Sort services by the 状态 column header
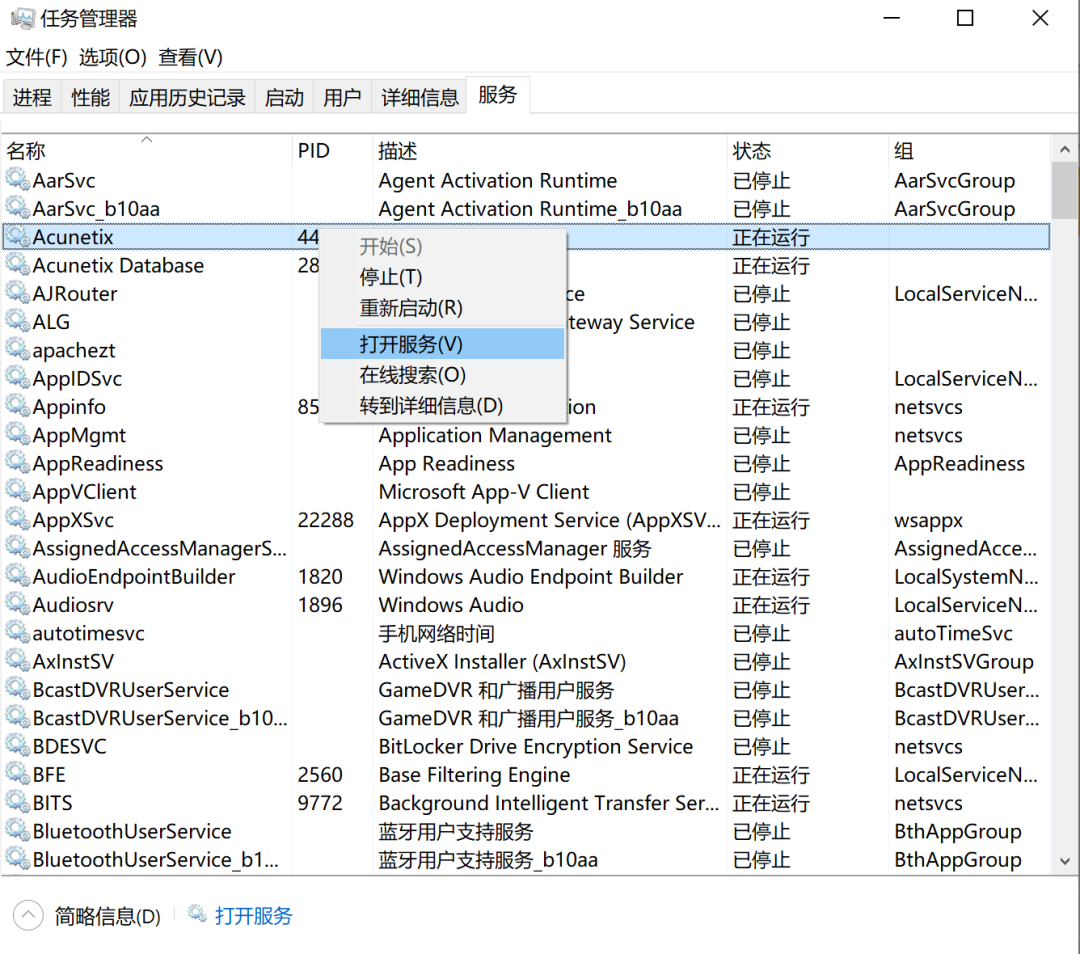Screen dimensions: 1080x954 (x=751, y=150)
